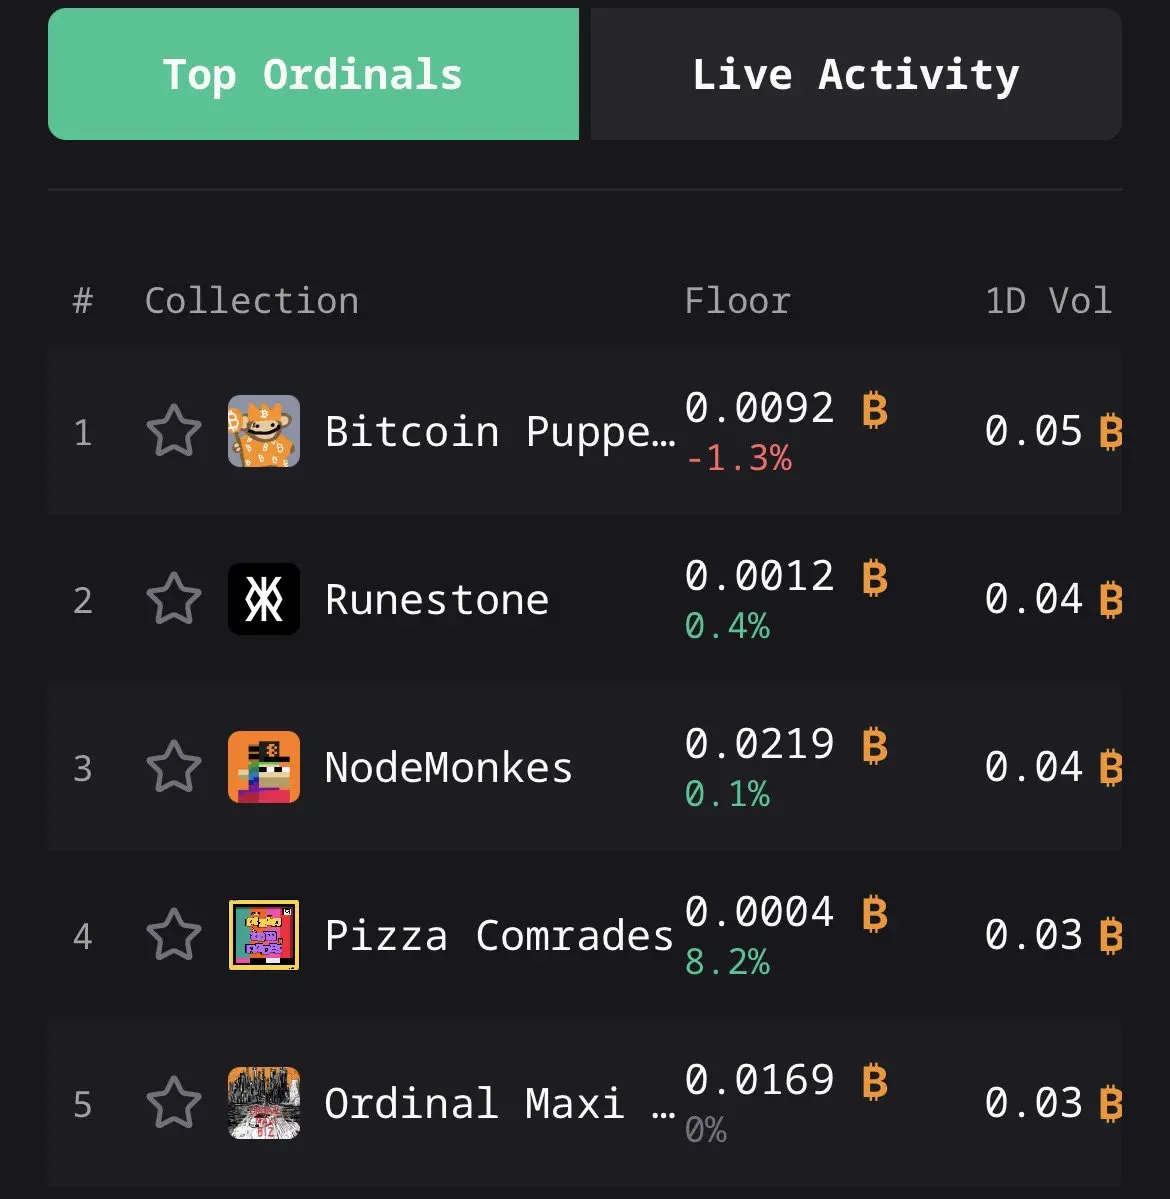The width and height of the screenshot is (1170, 1199).
Task: Open the NodeMonkes collection name link
Action: 448,768
